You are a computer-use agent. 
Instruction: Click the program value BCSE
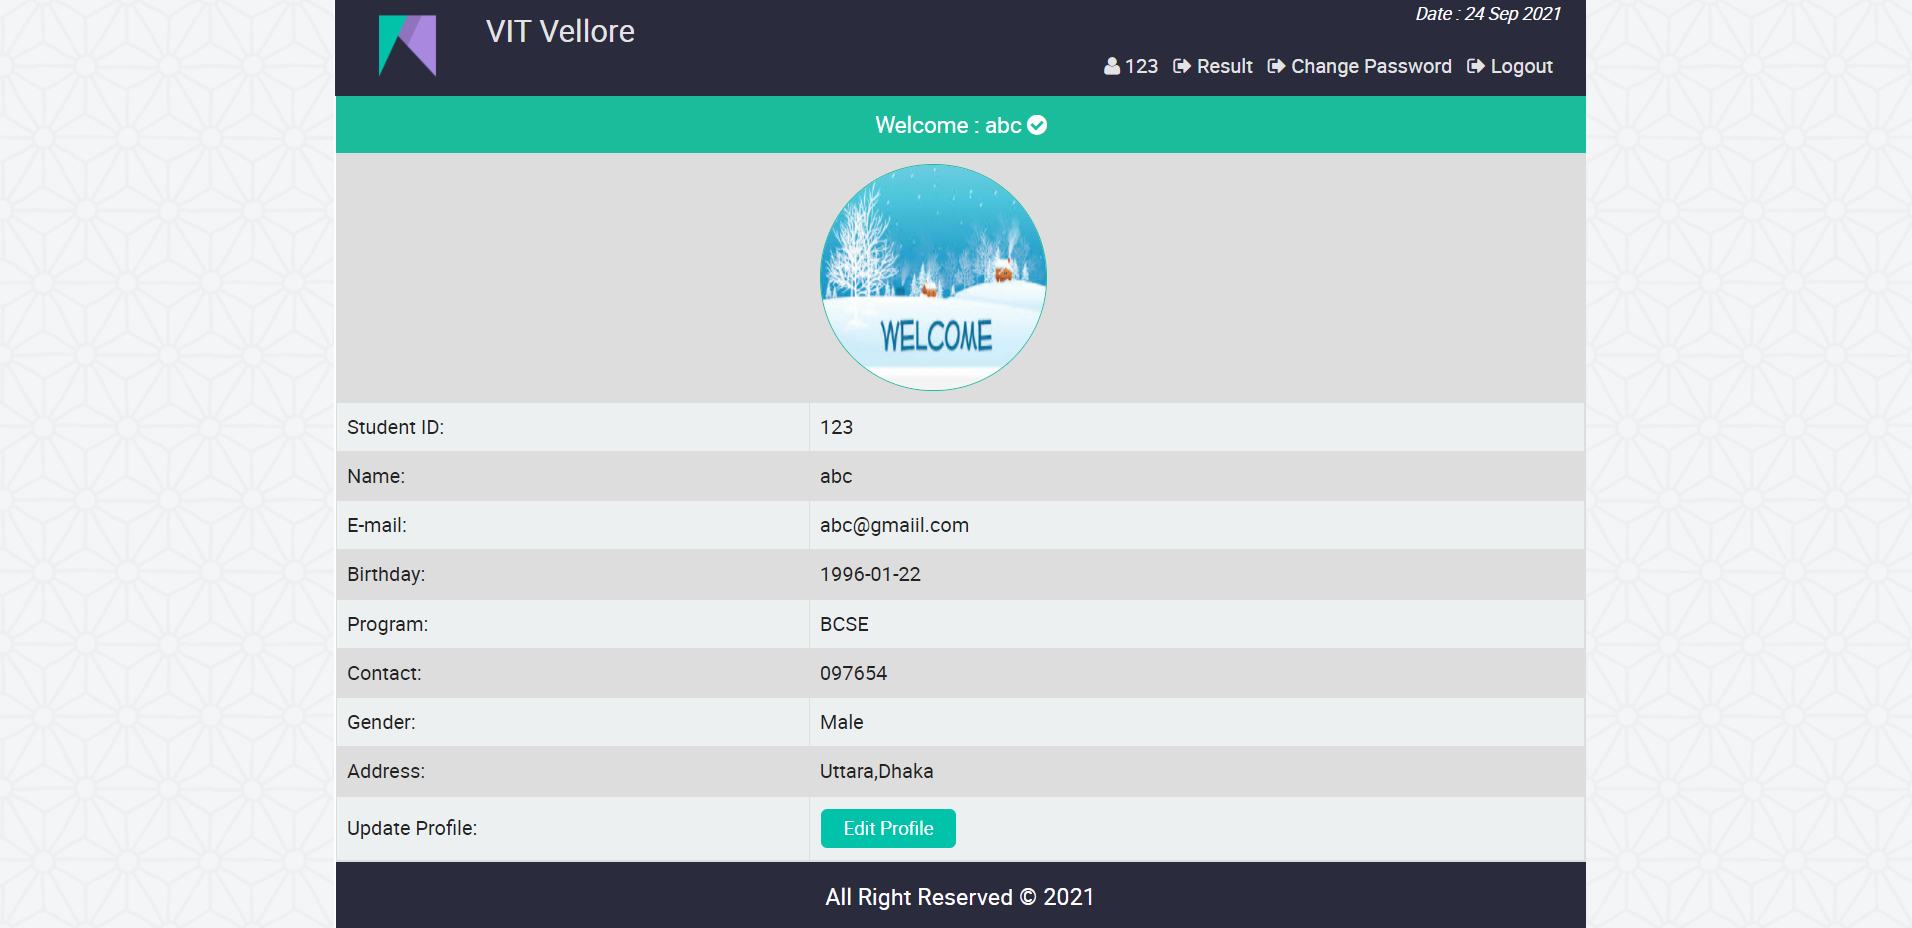coord(844,624)
